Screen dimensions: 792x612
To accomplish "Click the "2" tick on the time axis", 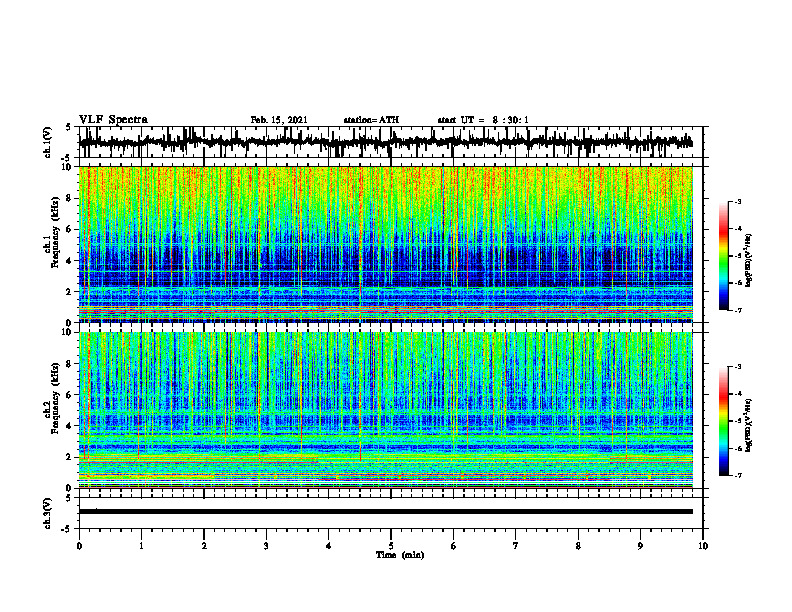I will [x=204, y=546].
